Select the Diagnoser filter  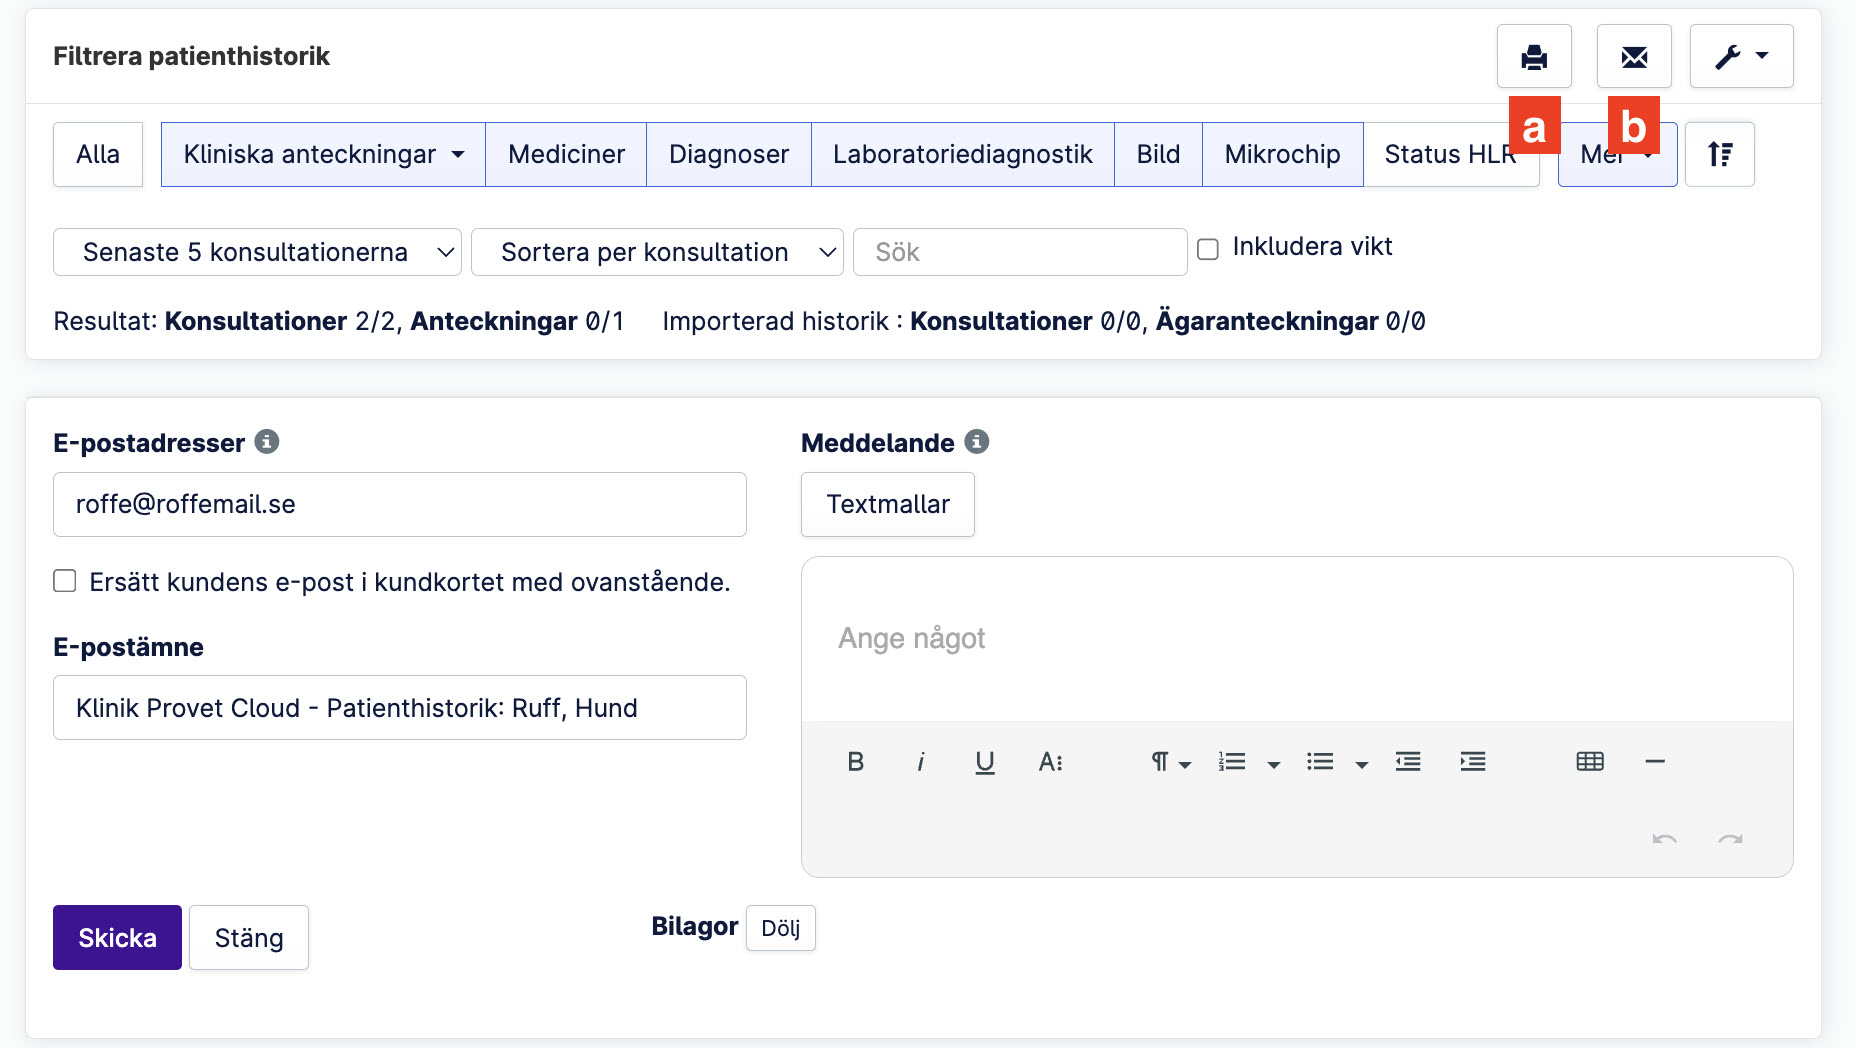click(729, 154)
